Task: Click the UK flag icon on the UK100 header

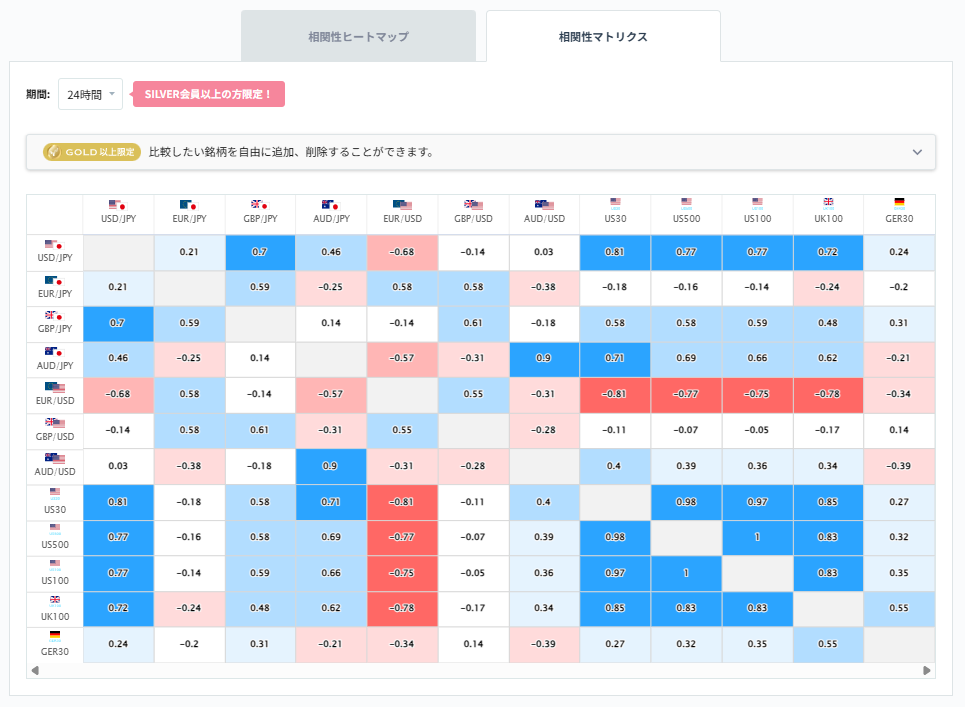Action: point(828,205)
